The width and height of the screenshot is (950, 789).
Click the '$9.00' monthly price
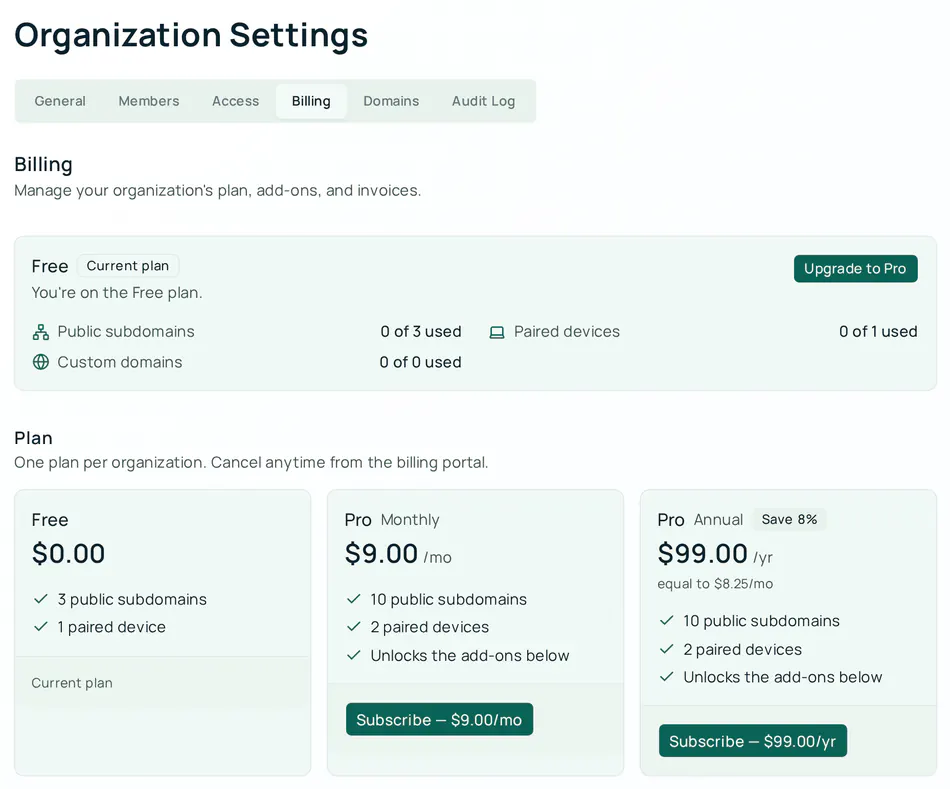pyautogui.click(x=381, y=553)
